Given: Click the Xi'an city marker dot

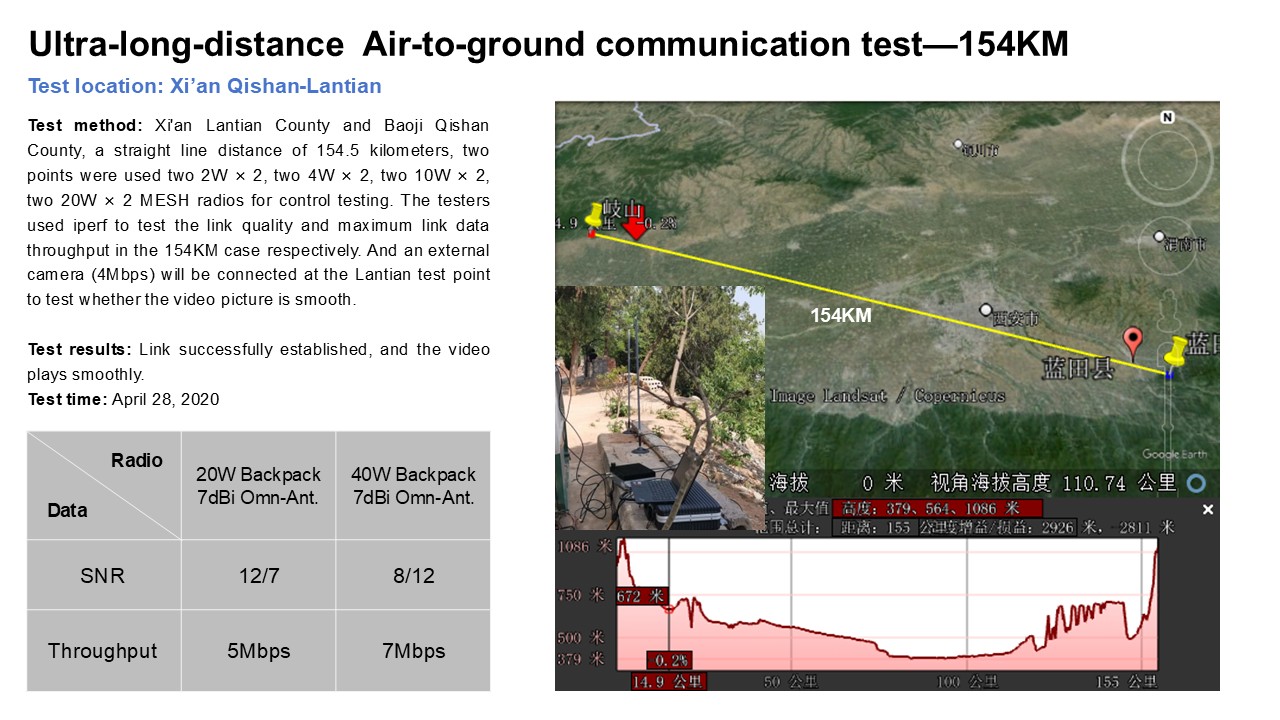Looking at the screenshot, I should (986, 310).
